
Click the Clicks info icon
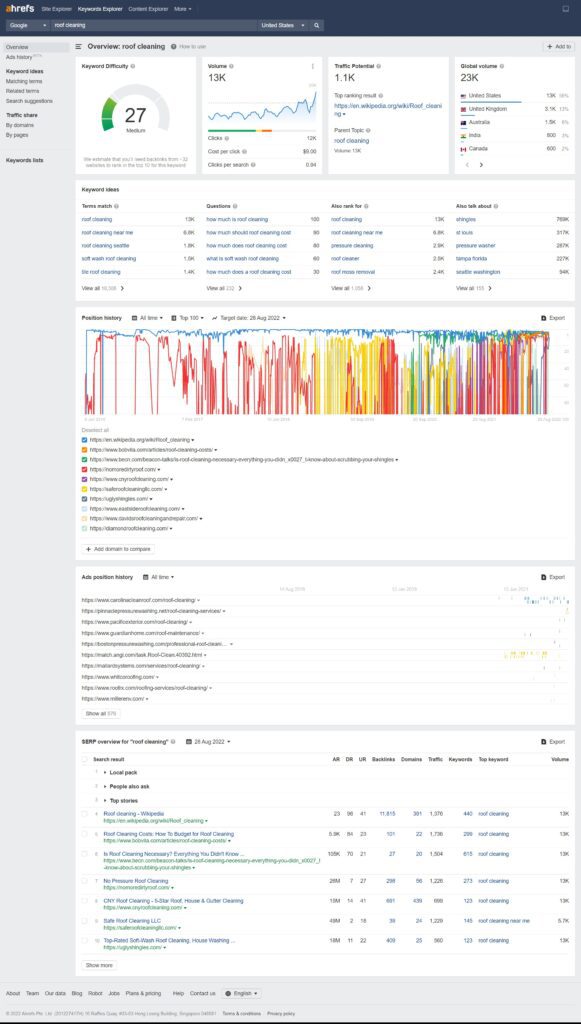tap(227, 138)
